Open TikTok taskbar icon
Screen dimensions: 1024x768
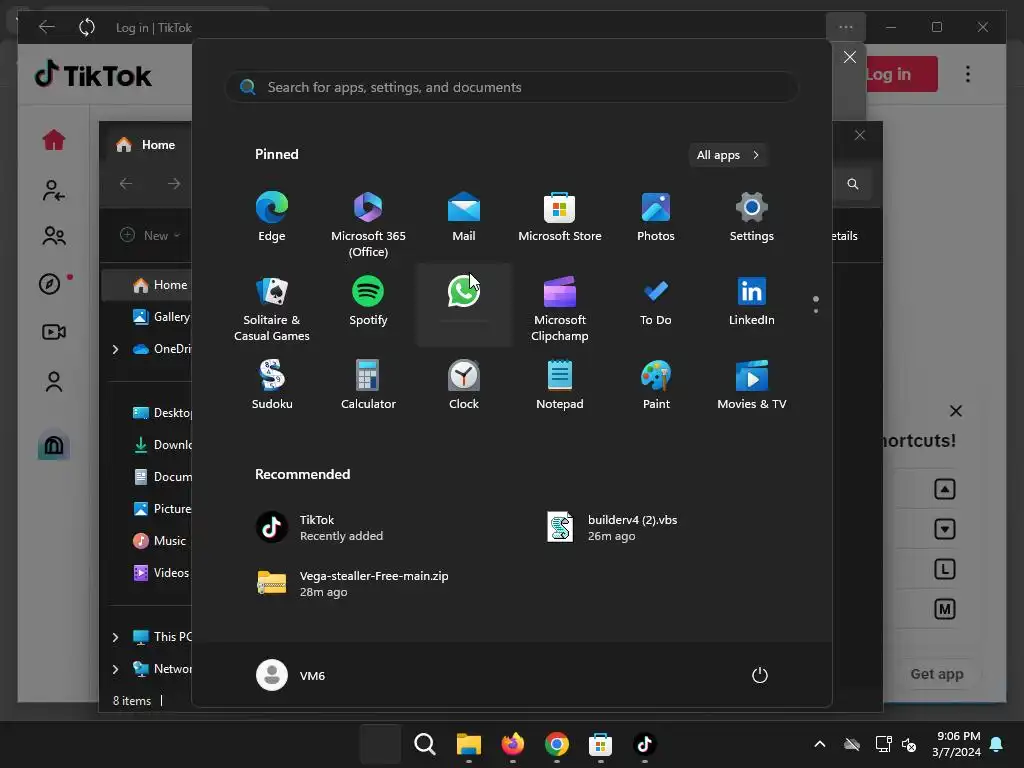(x=645, y=744)
